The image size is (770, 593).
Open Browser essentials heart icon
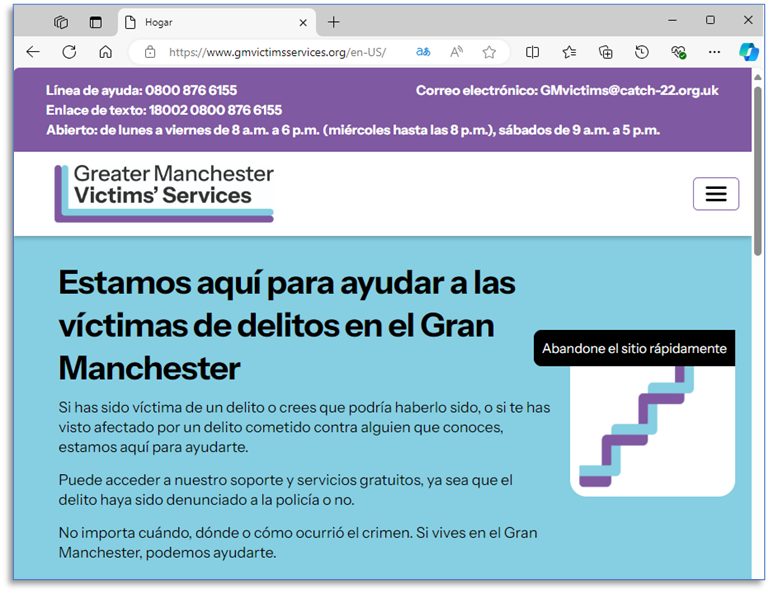coord(678,52)
